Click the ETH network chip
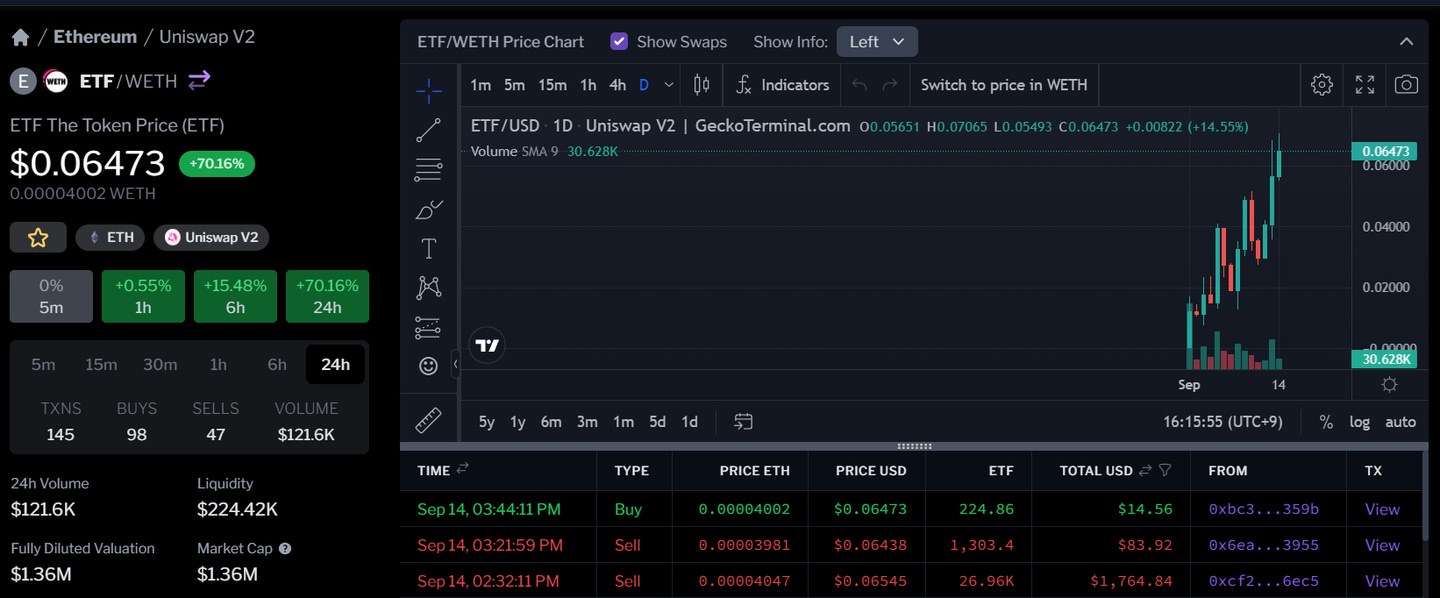This screenshot has height=598, width=1440. click(x=110, y=237)
